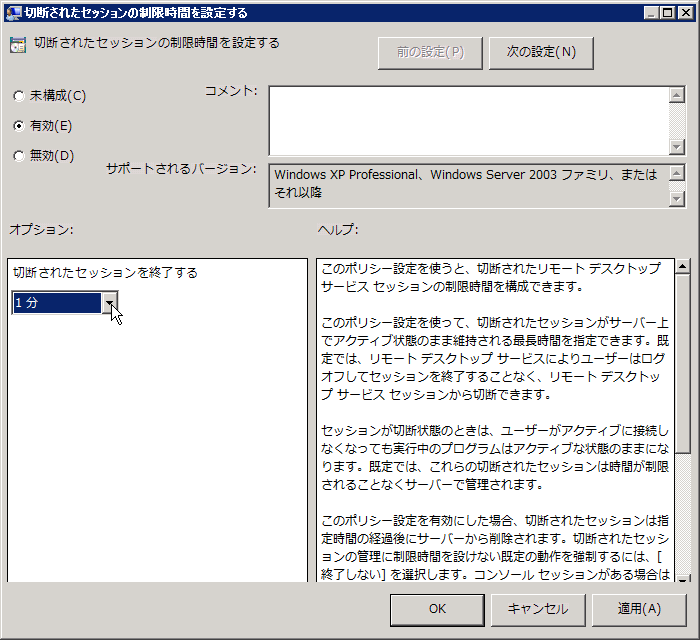
Task: Go to 次の設定(N)
Action: [x=541, y=52]
